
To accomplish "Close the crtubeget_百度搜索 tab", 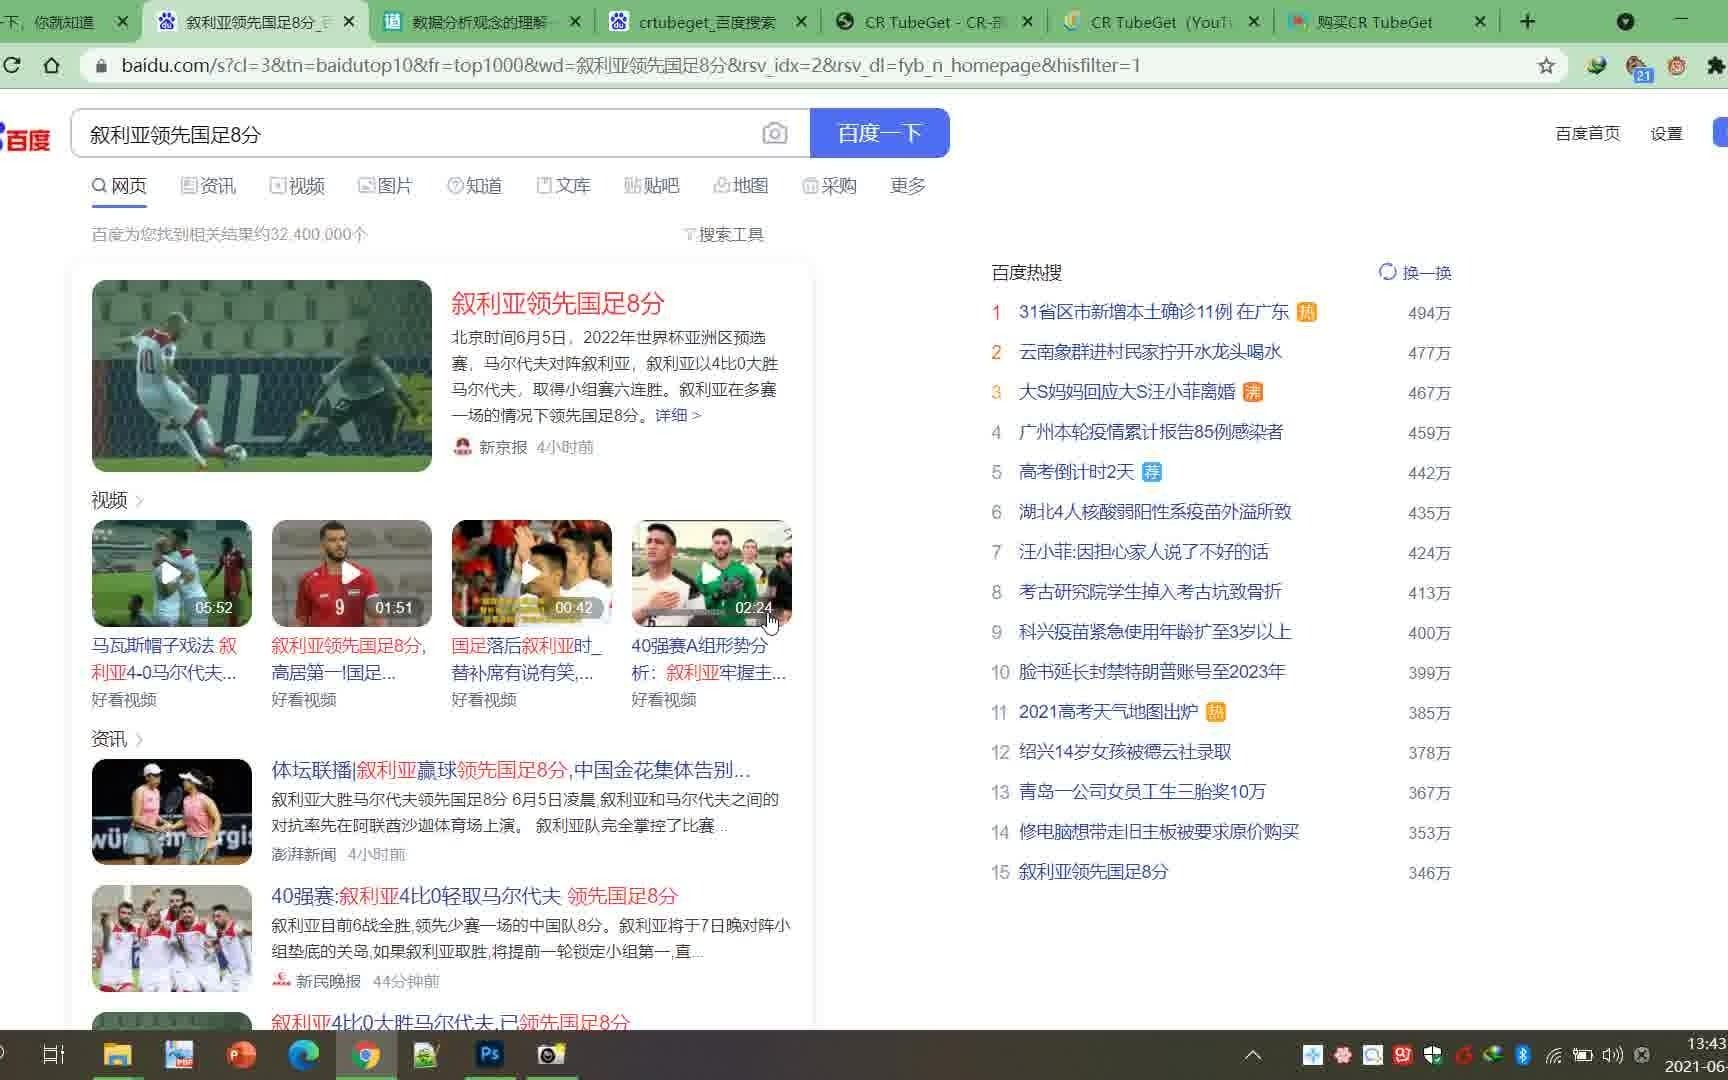I will 800,21.
